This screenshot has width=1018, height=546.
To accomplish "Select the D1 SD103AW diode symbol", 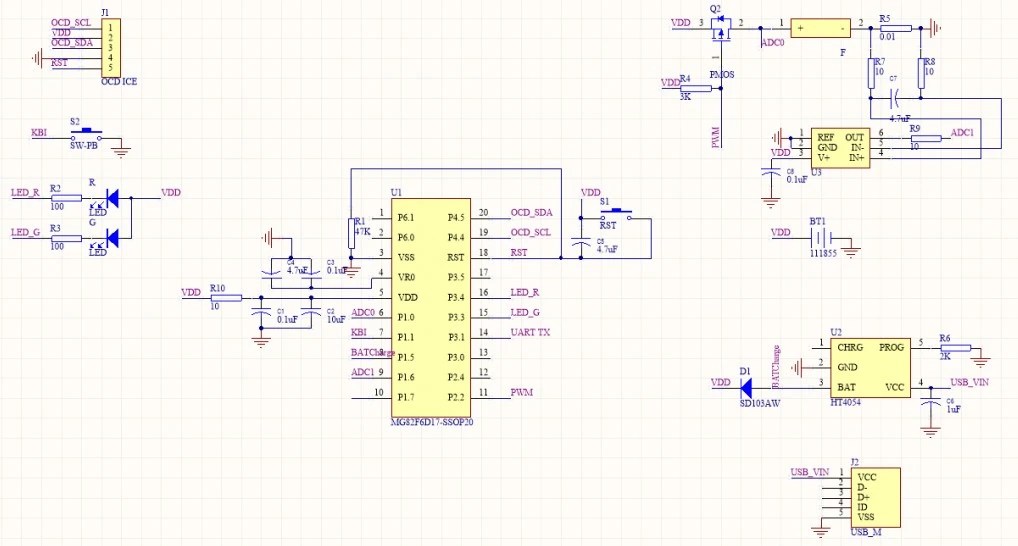I will (x=747, y=389).
